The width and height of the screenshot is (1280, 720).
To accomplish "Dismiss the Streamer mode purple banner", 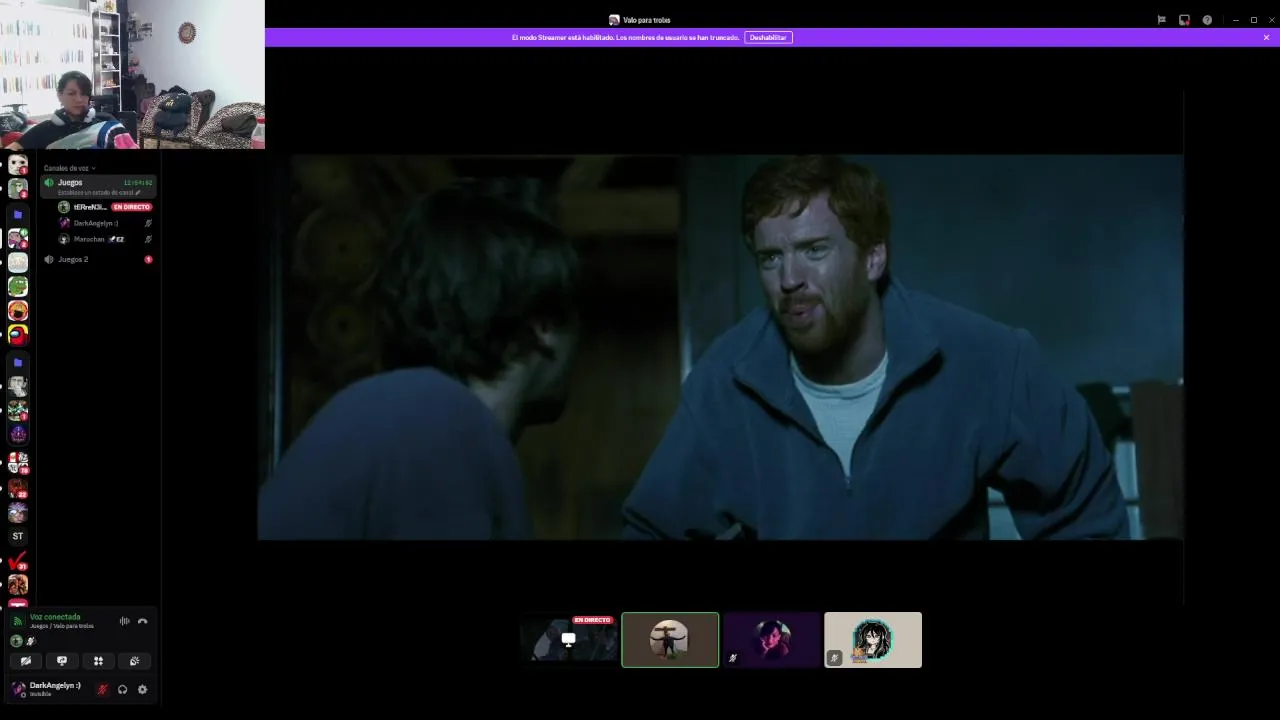I will pos(1266,37).
